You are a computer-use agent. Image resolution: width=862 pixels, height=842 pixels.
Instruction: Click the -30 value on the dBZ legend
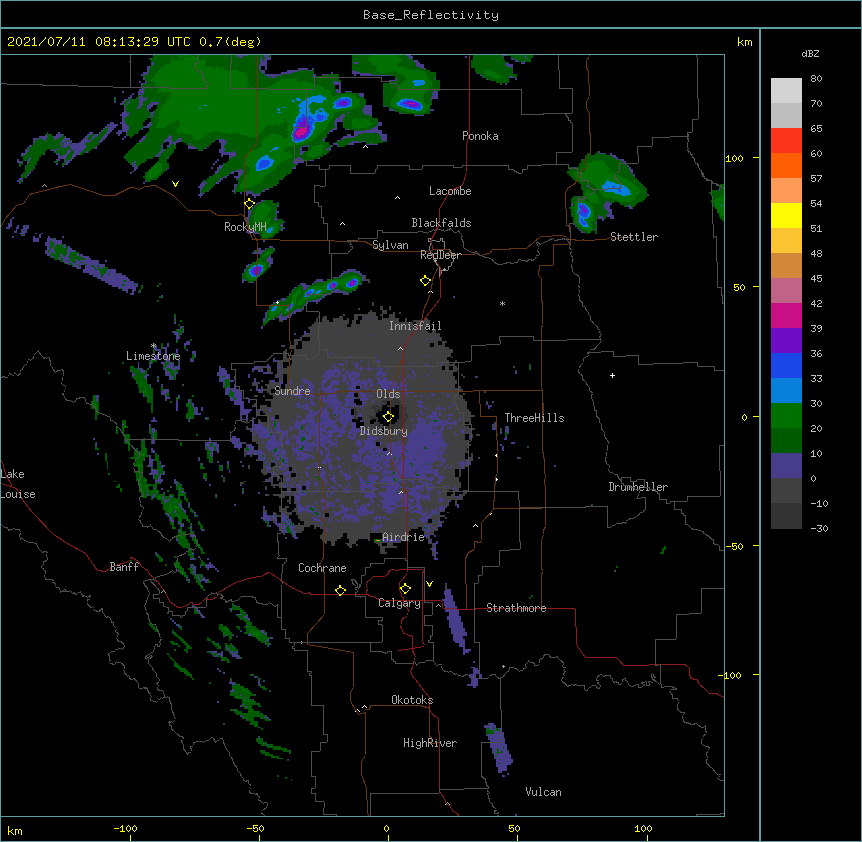[x=820, y=528]
